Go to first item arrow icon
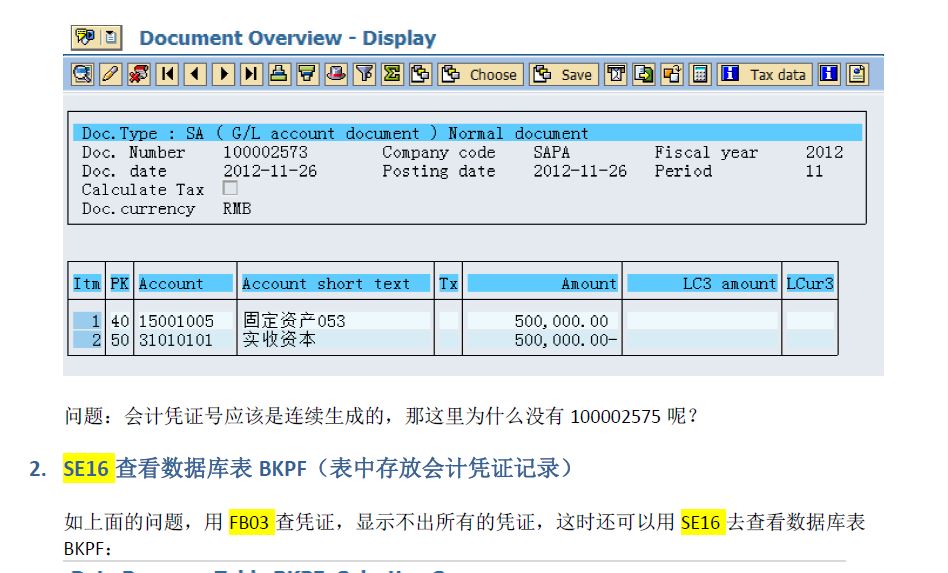This screenshot has height=573, width=948. [167, 74]
